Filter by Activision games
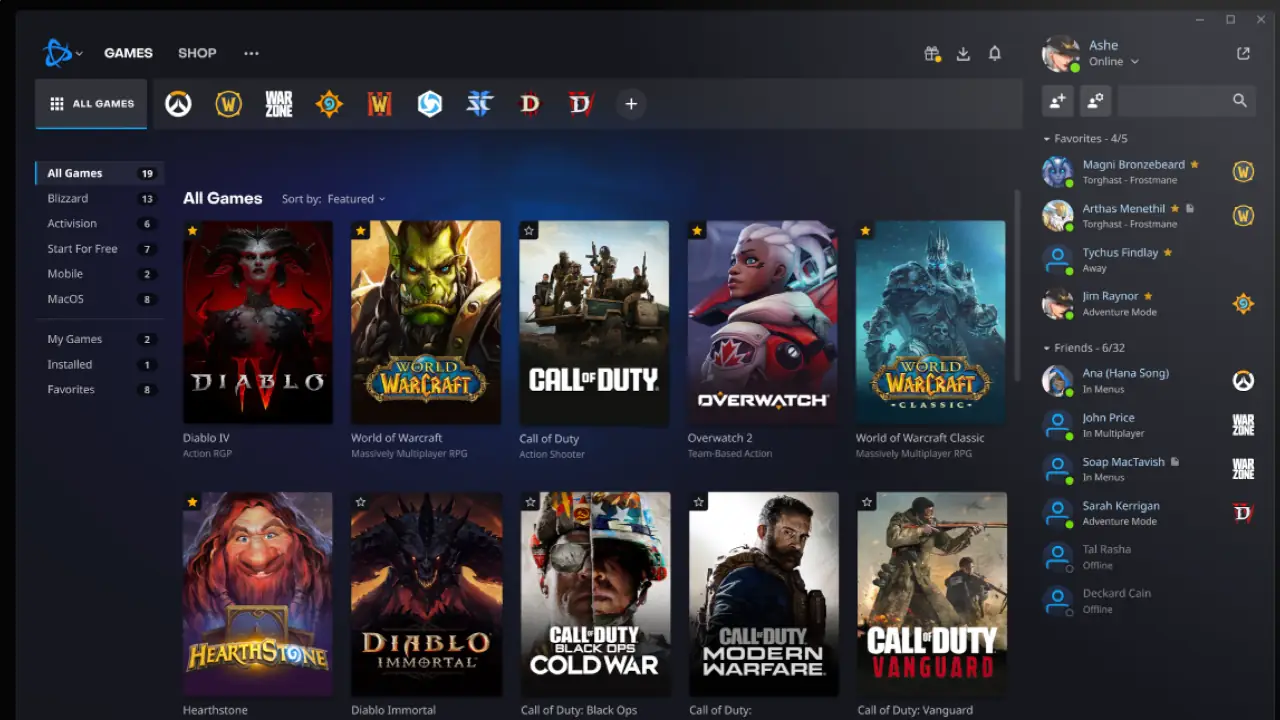The width and height of the screenshot is (1280, 720). point(98,224)
